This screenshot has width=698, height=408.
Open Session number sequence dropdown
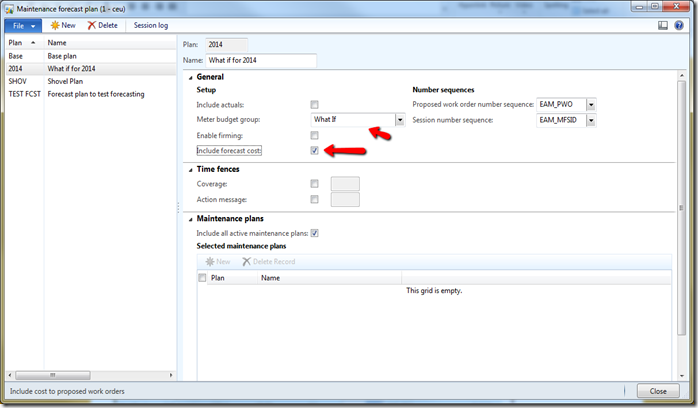click(591, 121)
